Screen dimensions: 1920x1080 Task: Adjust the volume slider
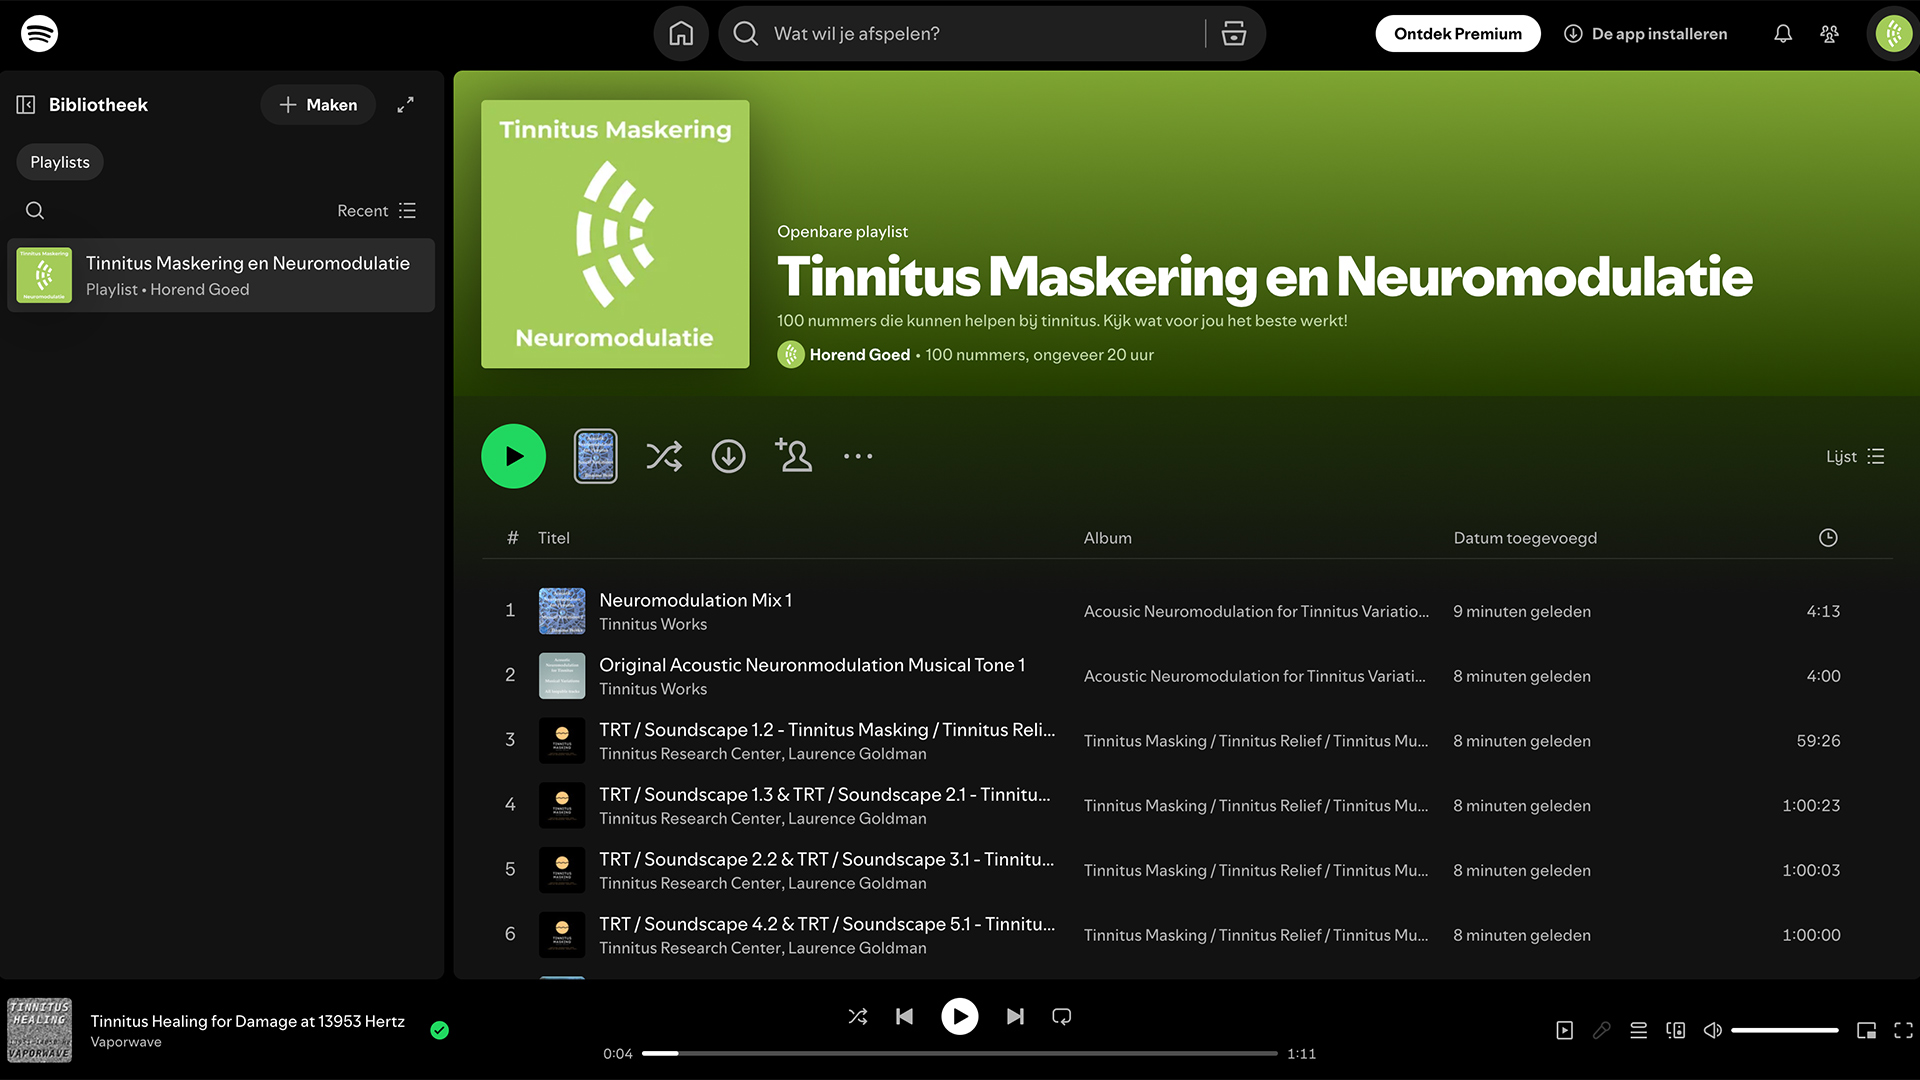pyautogui.click(x=1784, y=1030)
